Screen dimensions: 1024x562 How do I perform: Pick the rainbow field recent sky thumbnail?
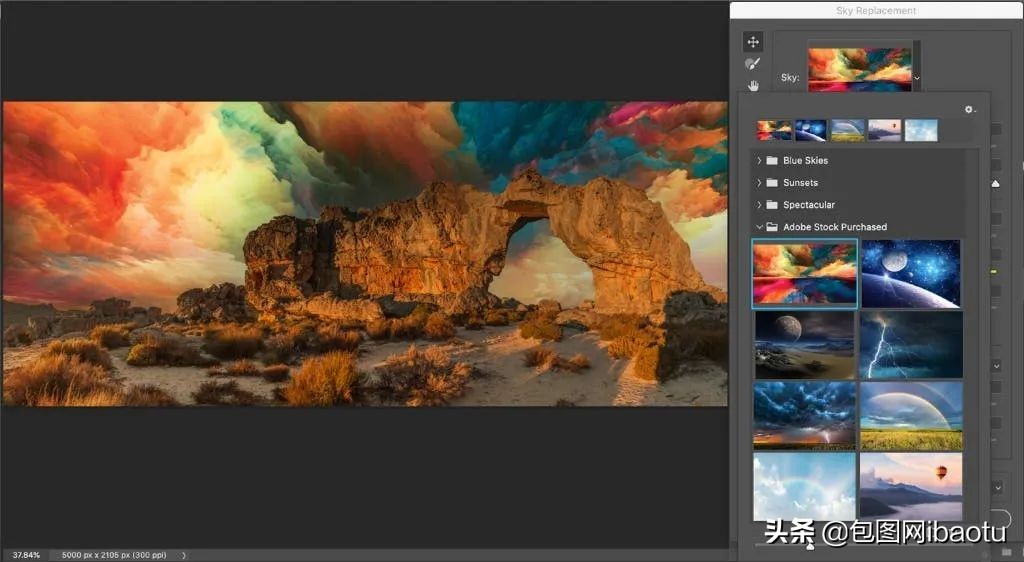click(x=848, y=131)
